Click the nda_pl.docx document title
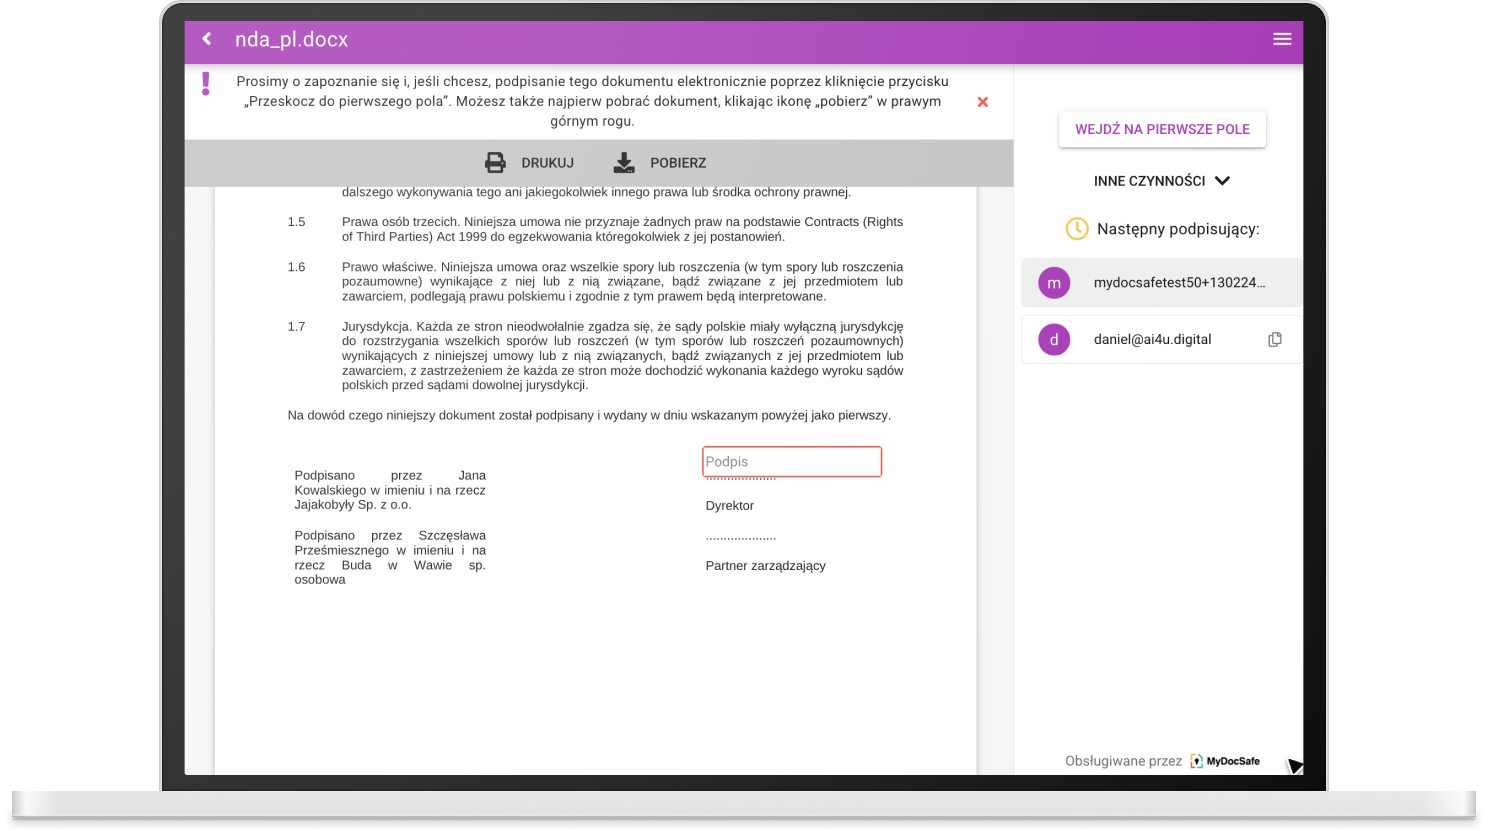This screenshot has height=831, width=1488. (291, 40)
